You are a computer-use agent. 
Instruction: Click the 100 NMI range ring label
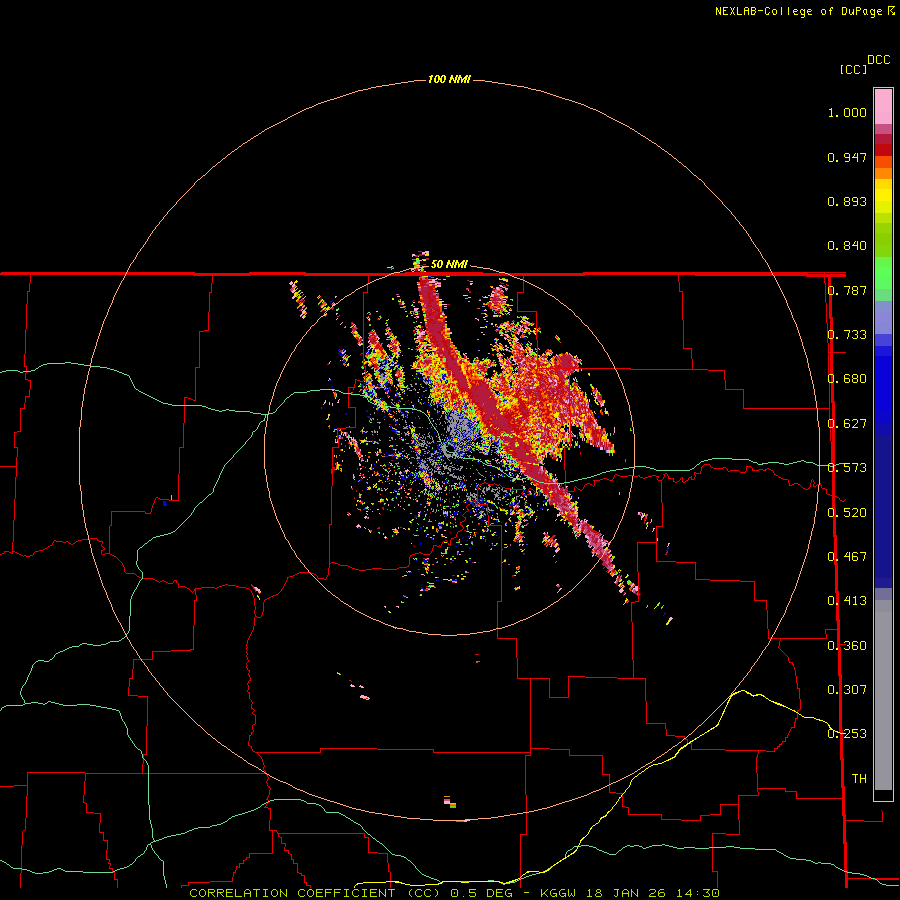449,79
